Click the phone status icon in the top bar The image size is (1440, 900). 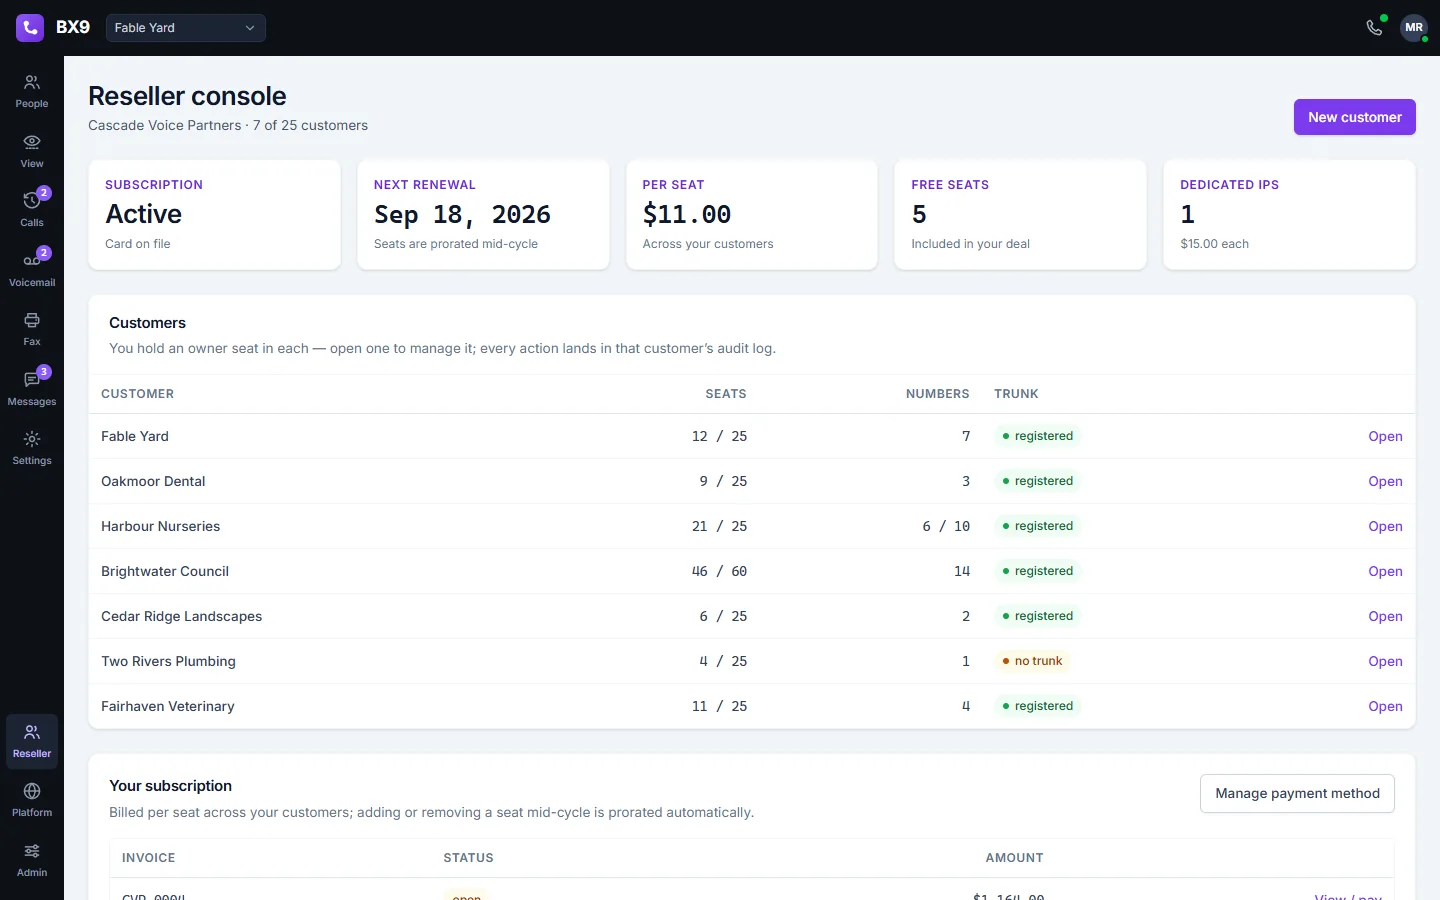pyautogui.click(x=1375, y=28)
